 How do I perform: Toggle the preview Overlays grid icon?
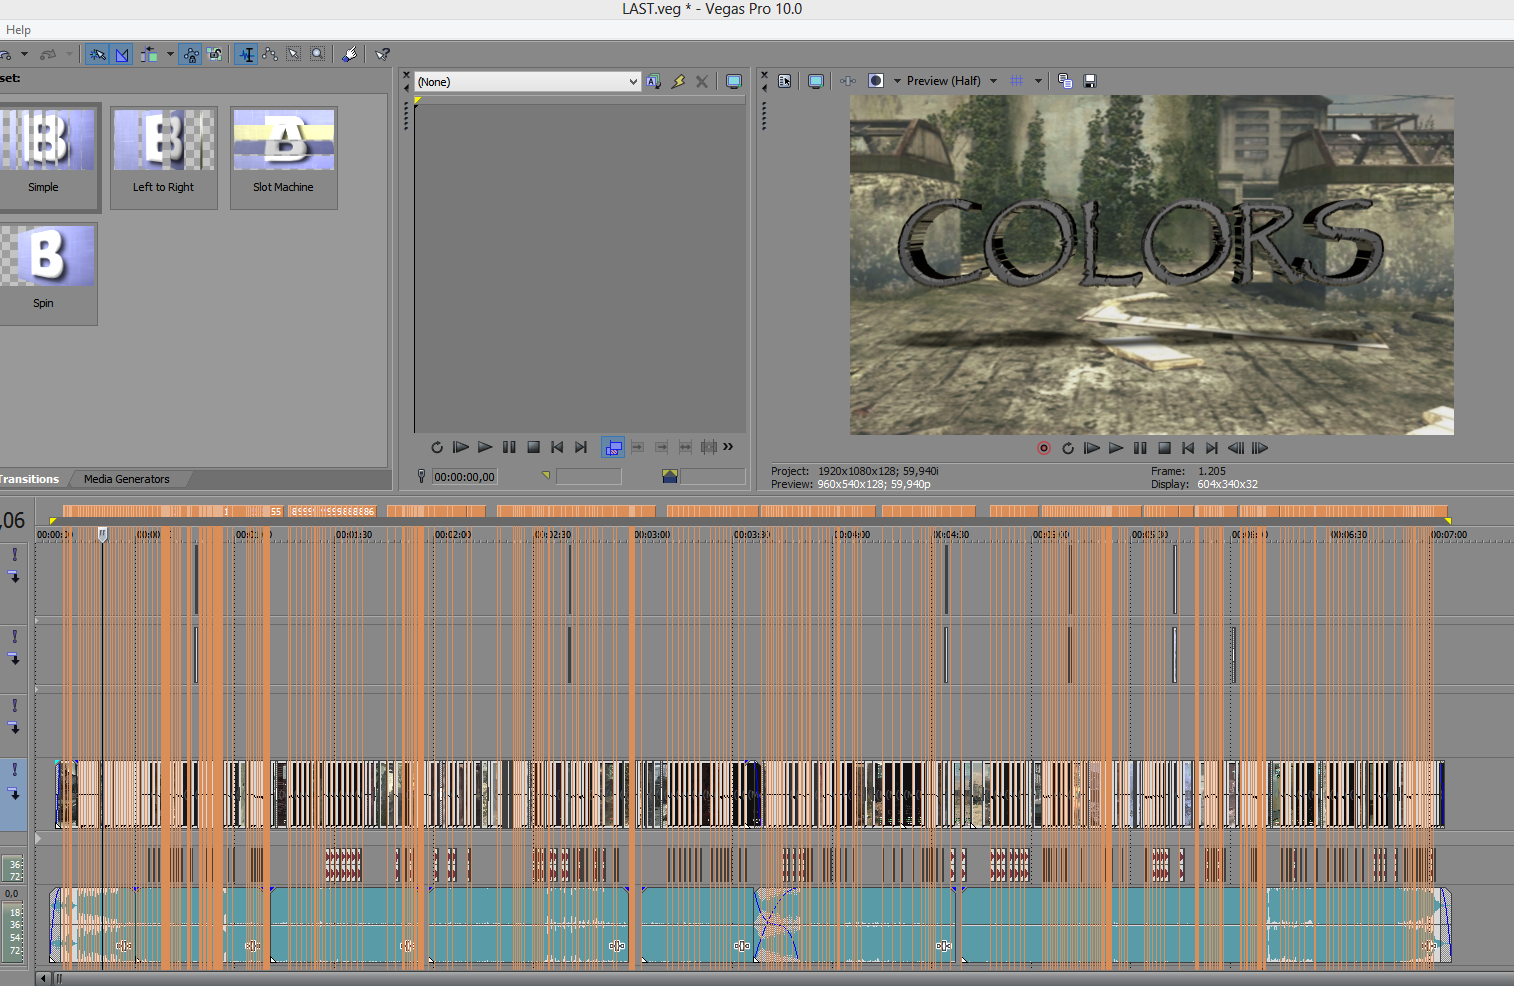[x=1017, y=81]
